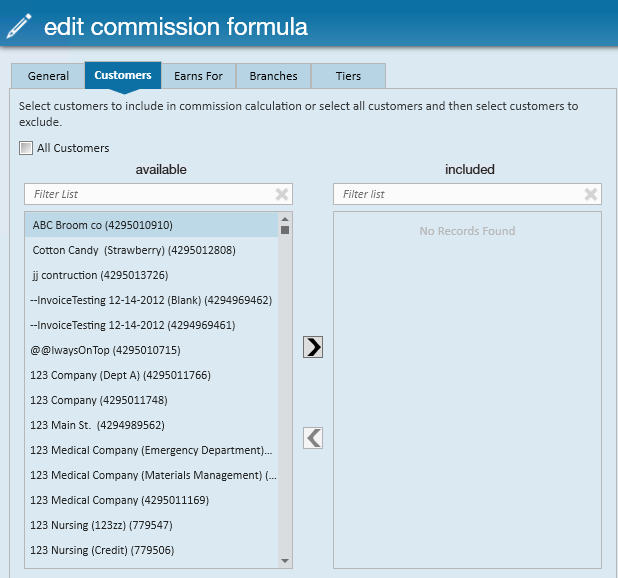The image size is (618, 578).
Task: Select Cotton Candy (Strawberry) customer
Action: 134,250
